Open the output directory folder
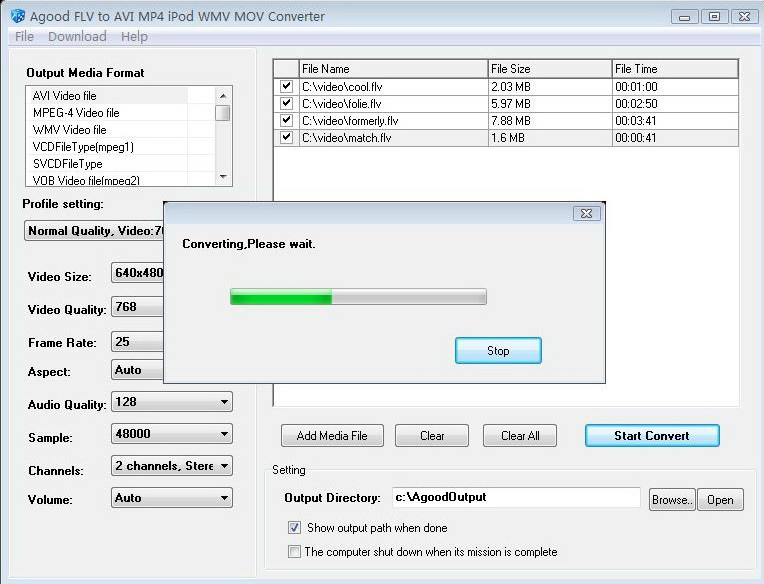 (x=720, y=500)
